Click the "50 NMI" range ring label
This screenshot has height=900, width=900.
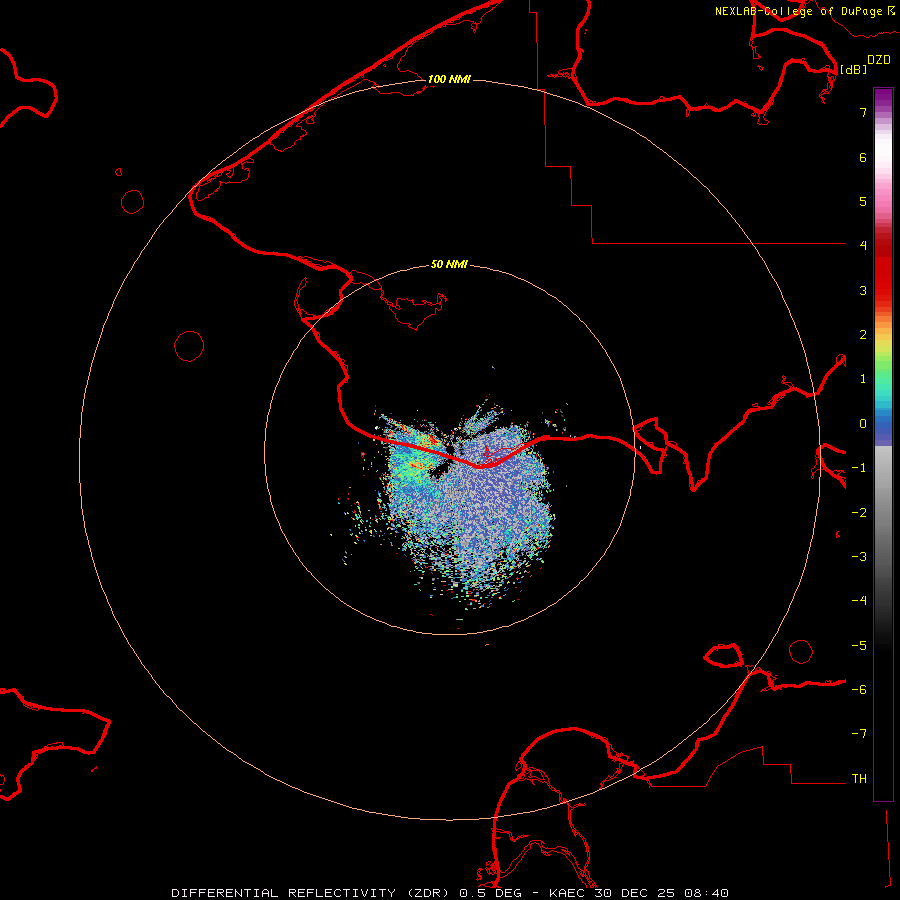click(x=449, y=265)
